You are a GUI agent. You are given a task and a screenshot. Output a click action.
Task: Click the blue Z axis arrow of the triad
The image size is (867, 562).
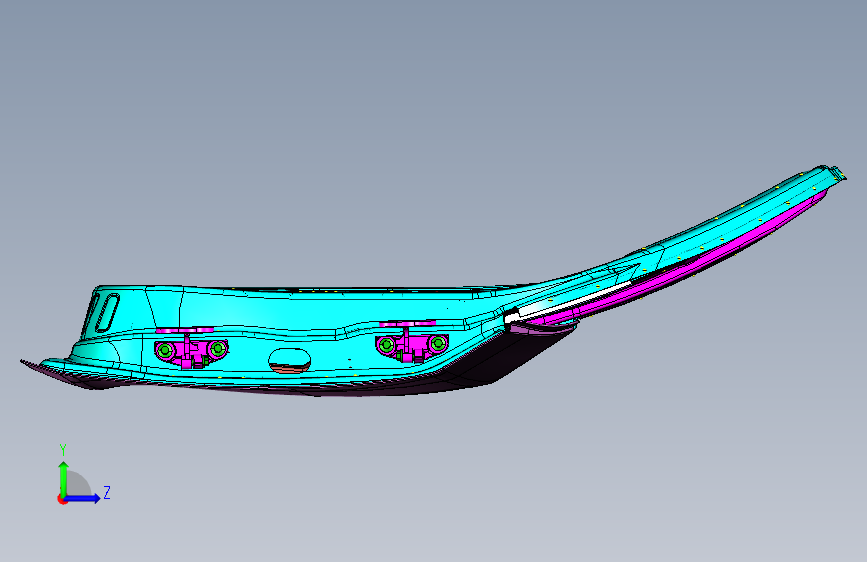pos(83,498)
